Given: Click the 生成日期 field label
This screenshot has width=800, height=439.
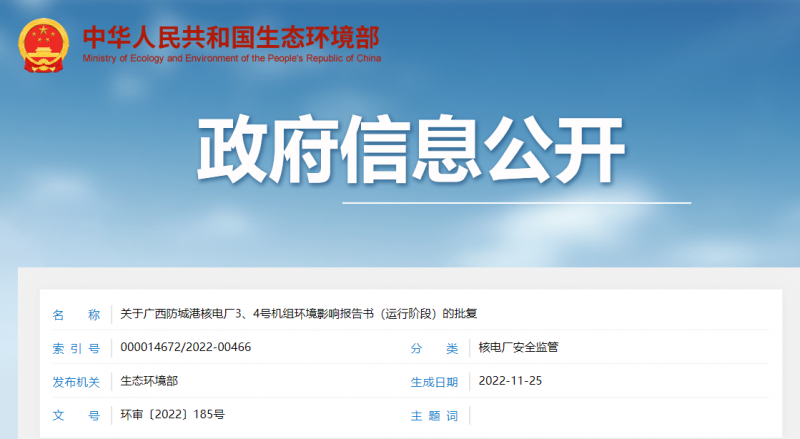Looking at the screenshot, I should tap(434, 381).
